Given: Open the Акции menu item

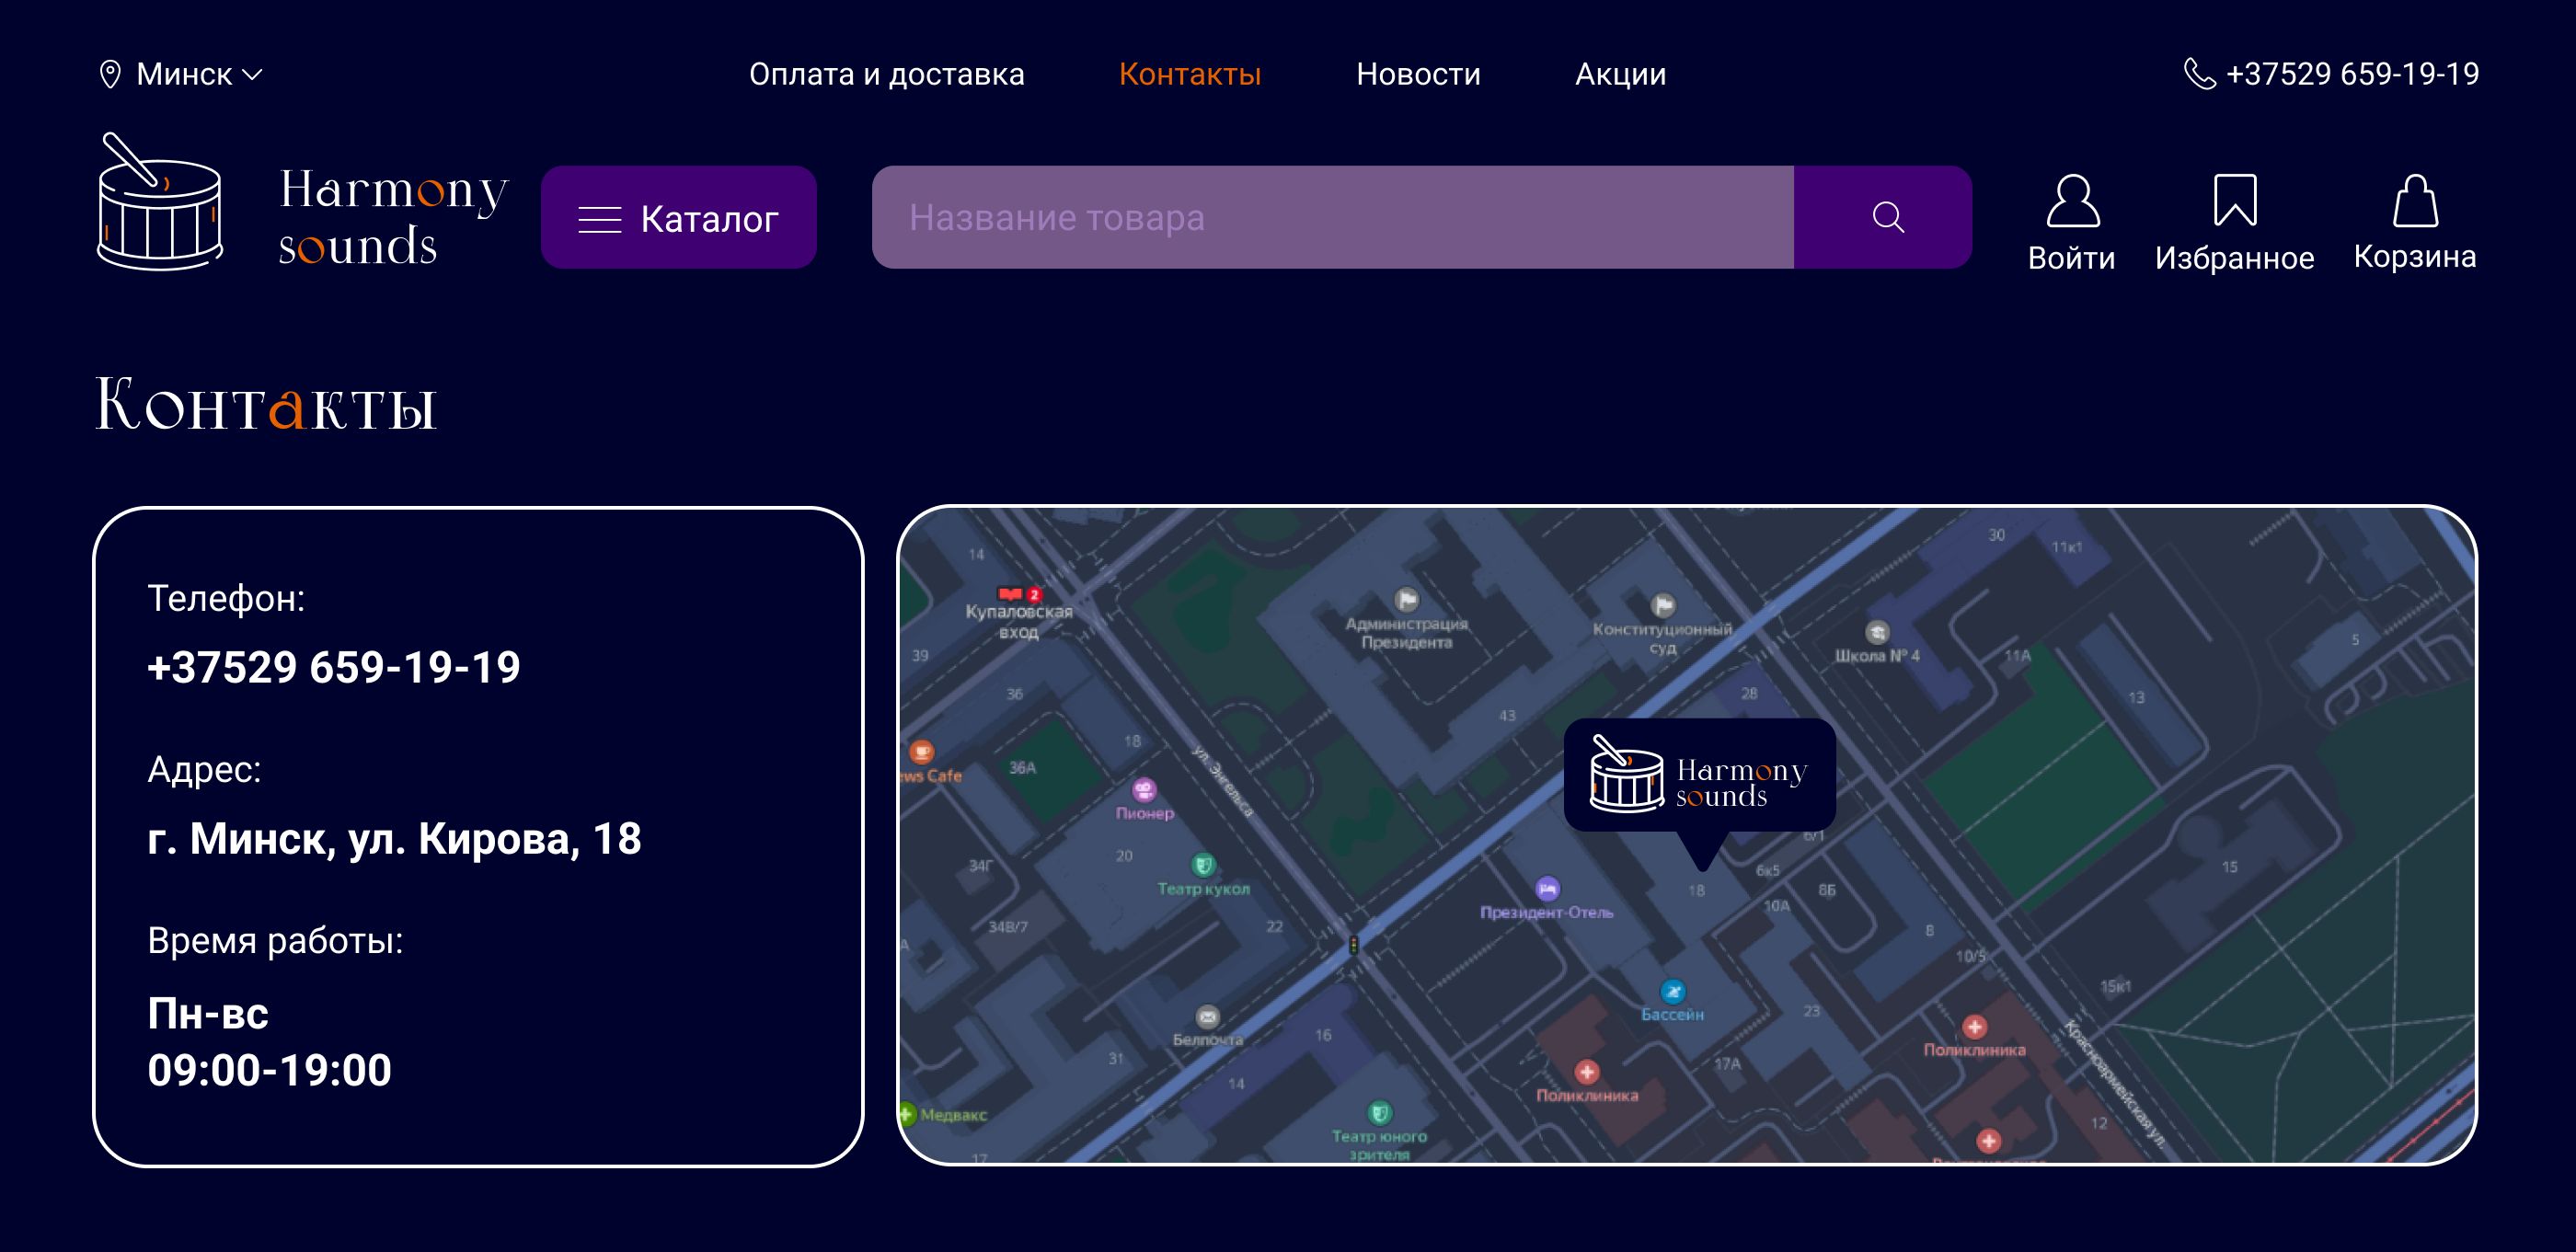Looking at the screenshot, I should point(1620,74).
